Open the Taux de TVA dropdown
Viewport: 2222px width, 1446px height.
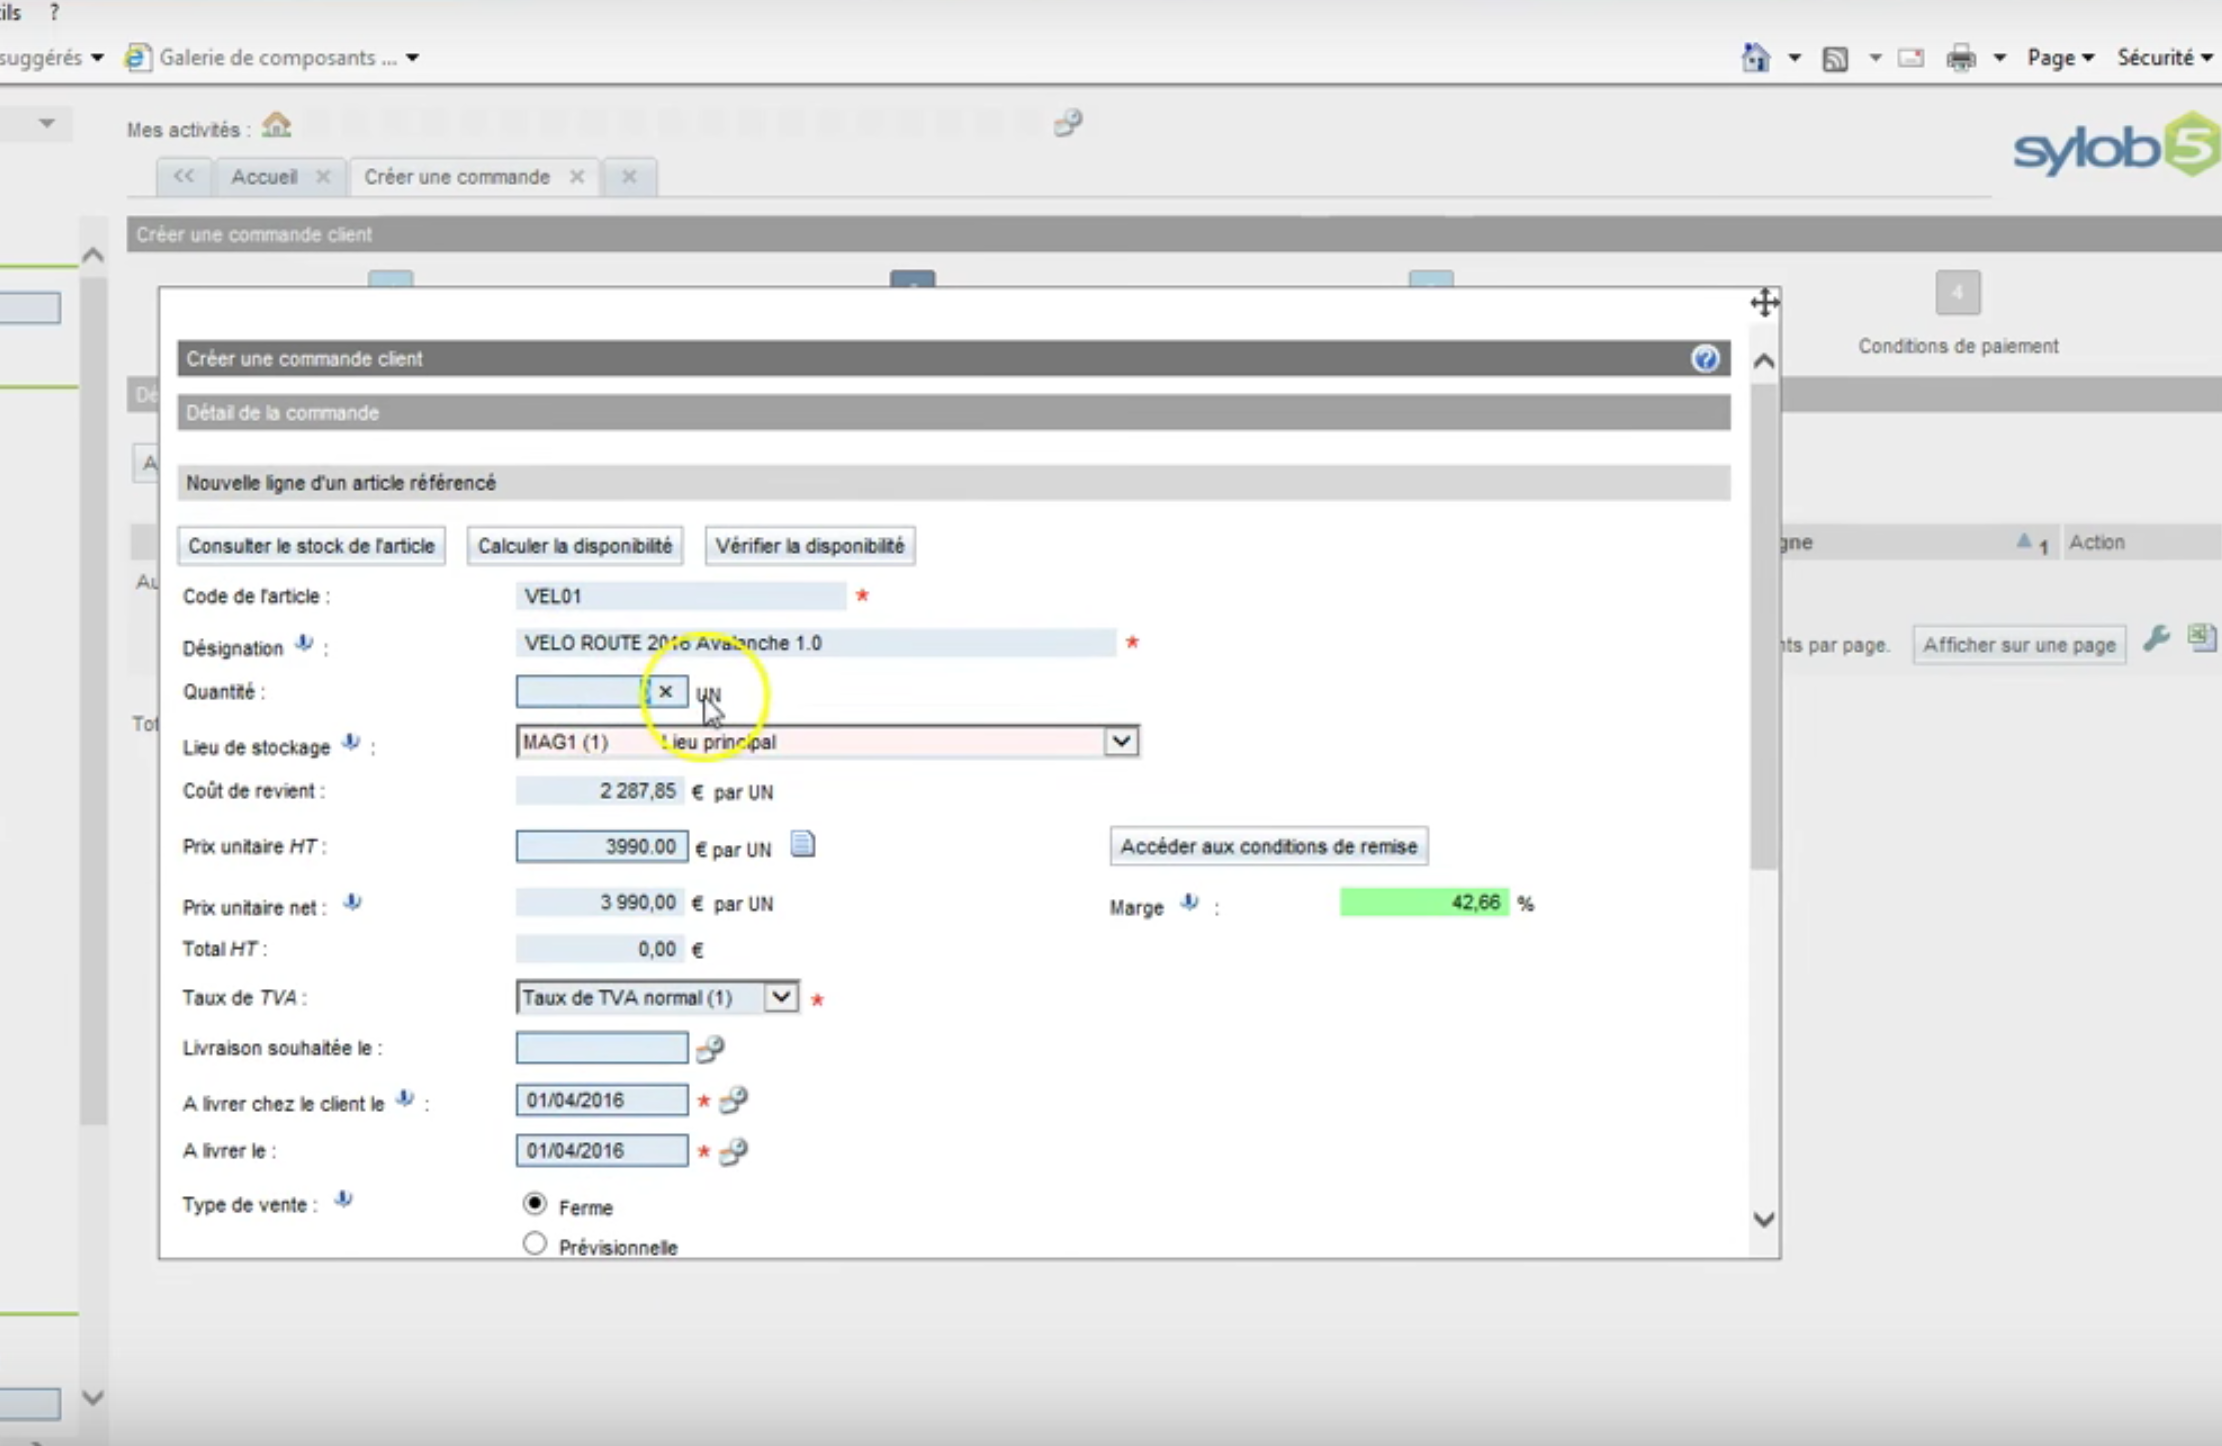pos(781,997)
